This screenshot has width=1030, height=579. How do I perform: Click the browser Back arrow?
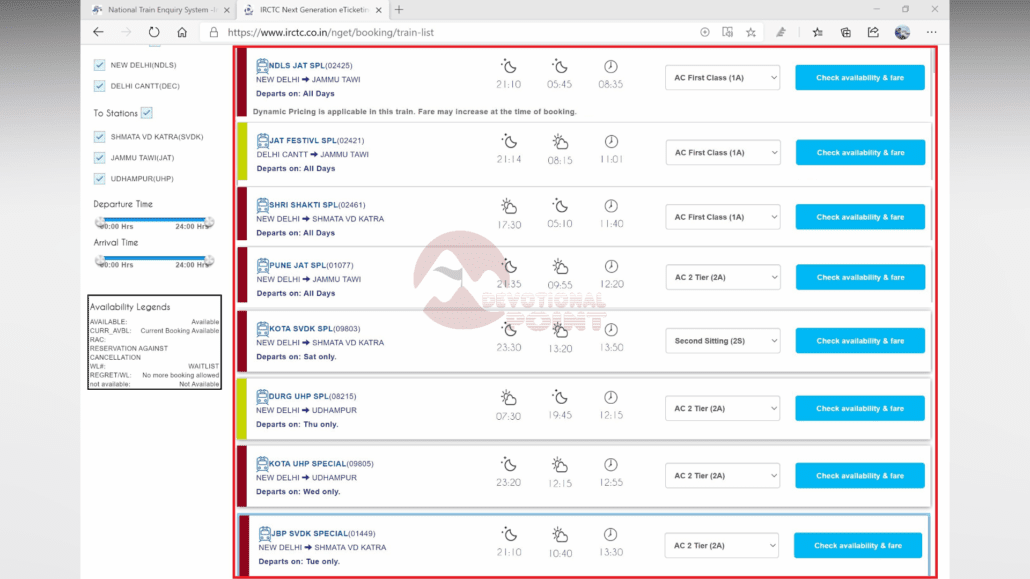(99, 32)
